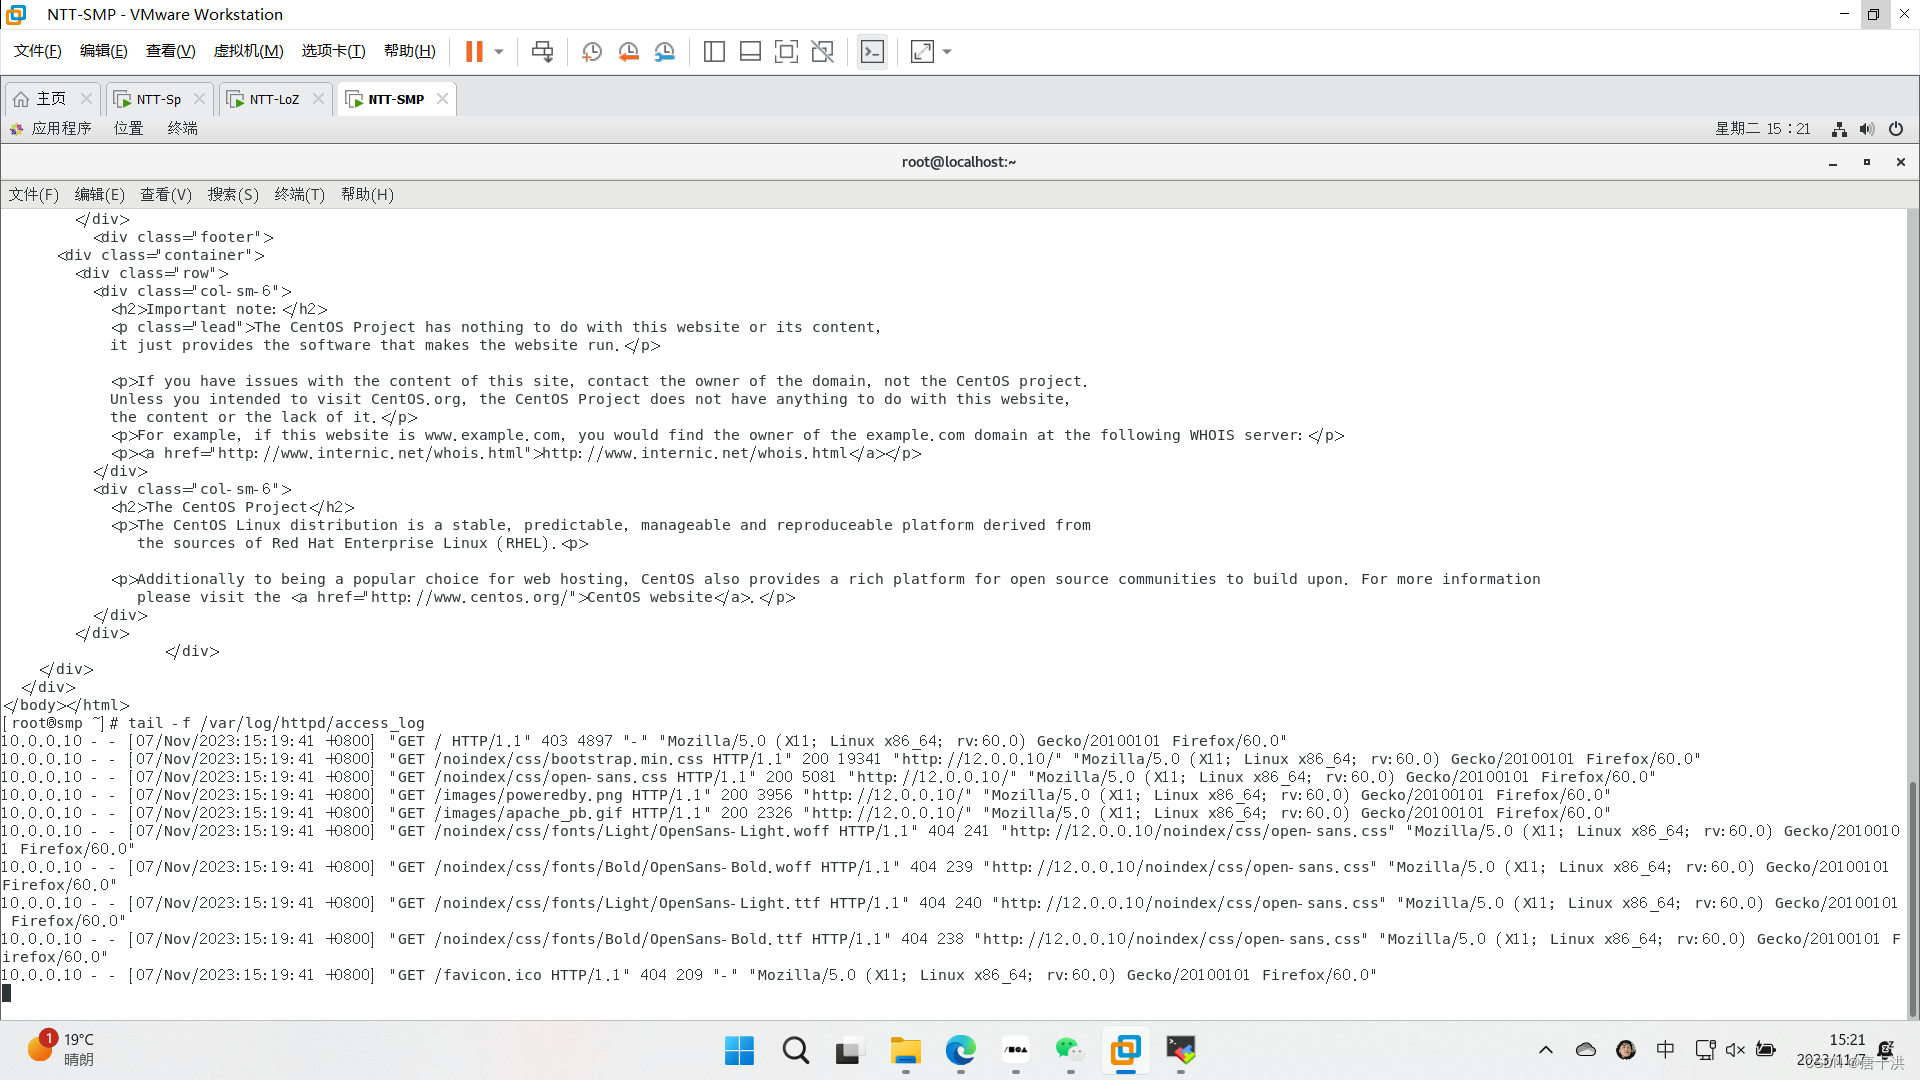Switch to the NTT-LoZ tab
The height and width of the screenshot is (1080, 1920).
[x=274, y=99]
